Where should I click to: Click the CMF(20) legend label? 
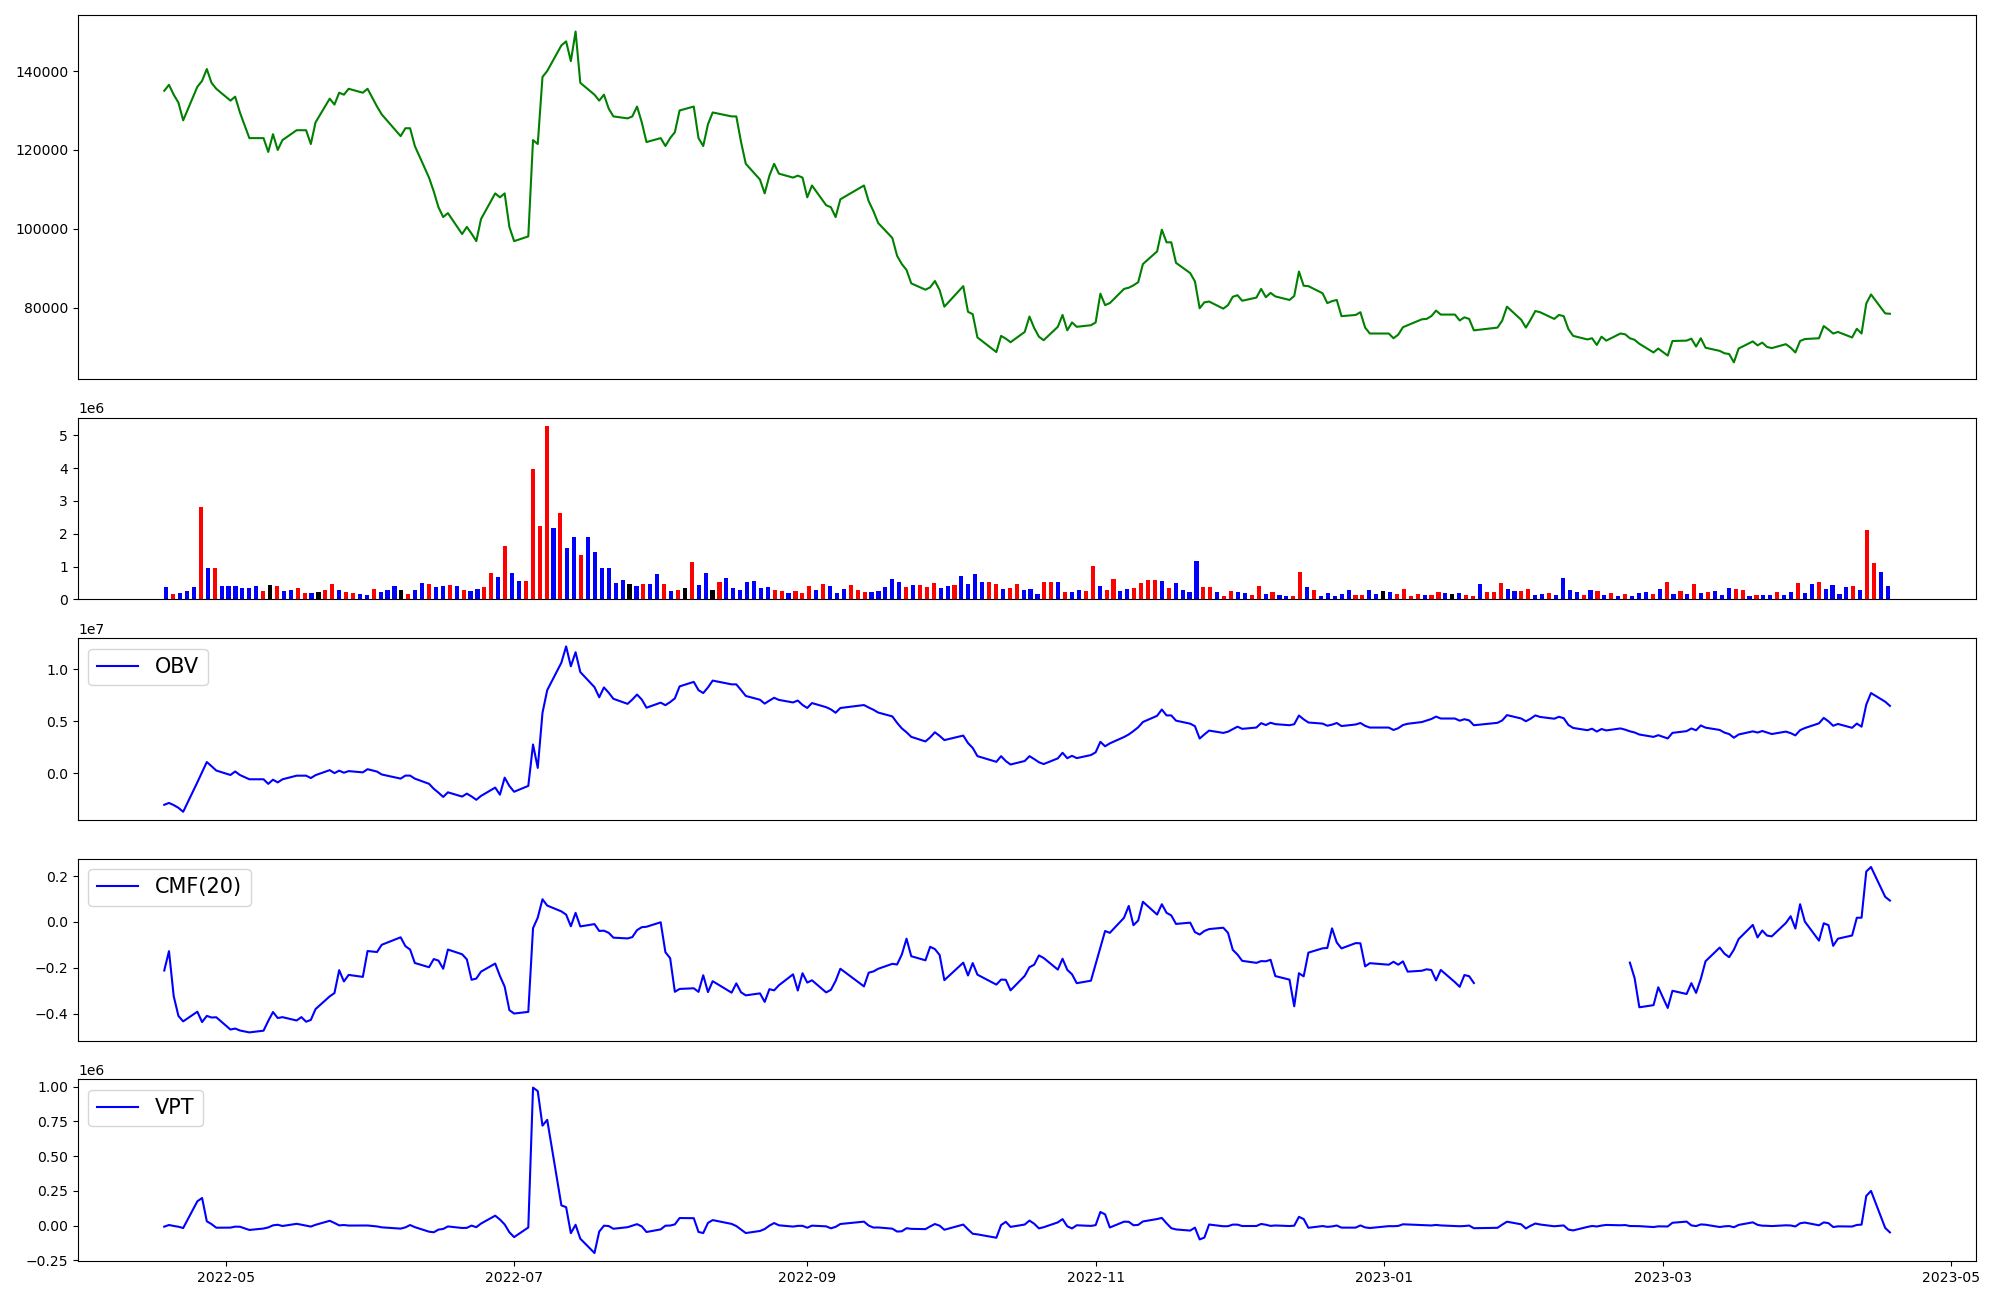(x=197, y=886)
